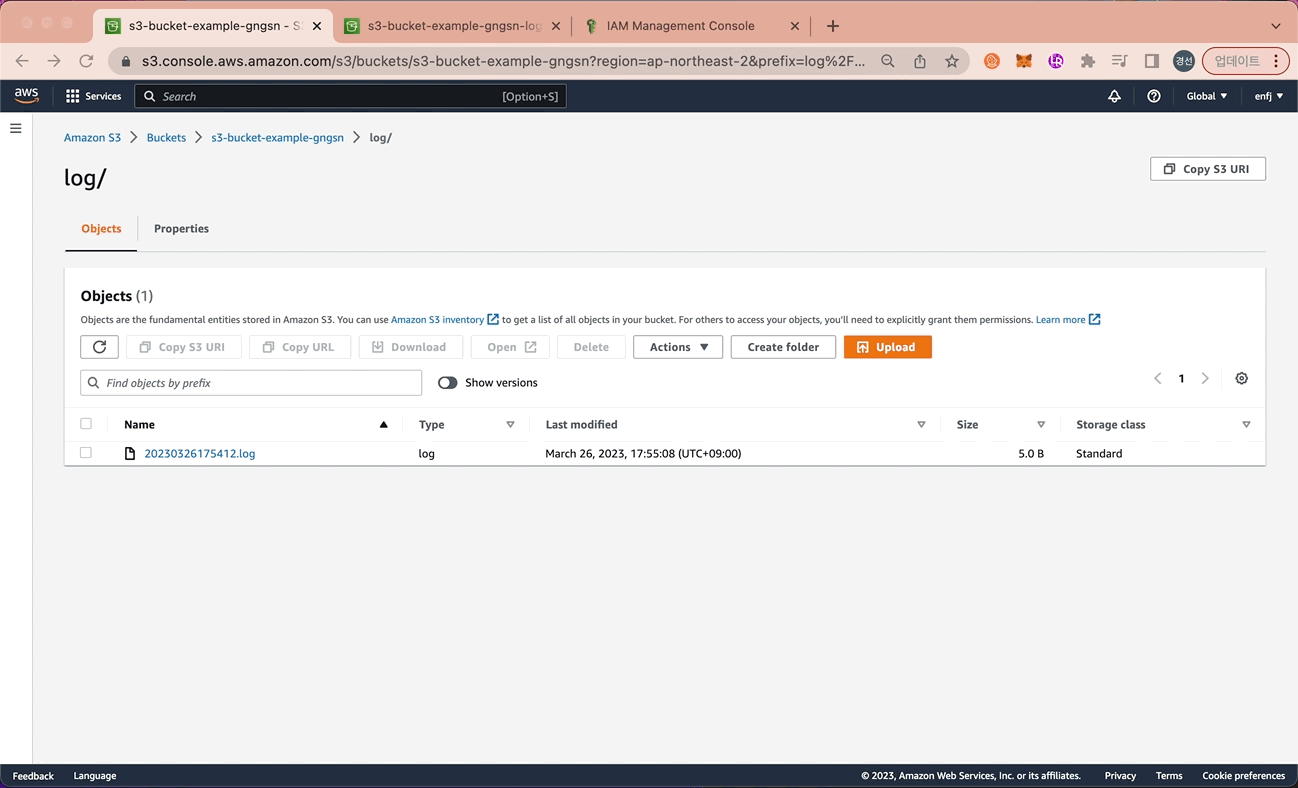1298x788 pixels.
Task: Bookmark this page with star icon
Action: [x=951, y=61]
